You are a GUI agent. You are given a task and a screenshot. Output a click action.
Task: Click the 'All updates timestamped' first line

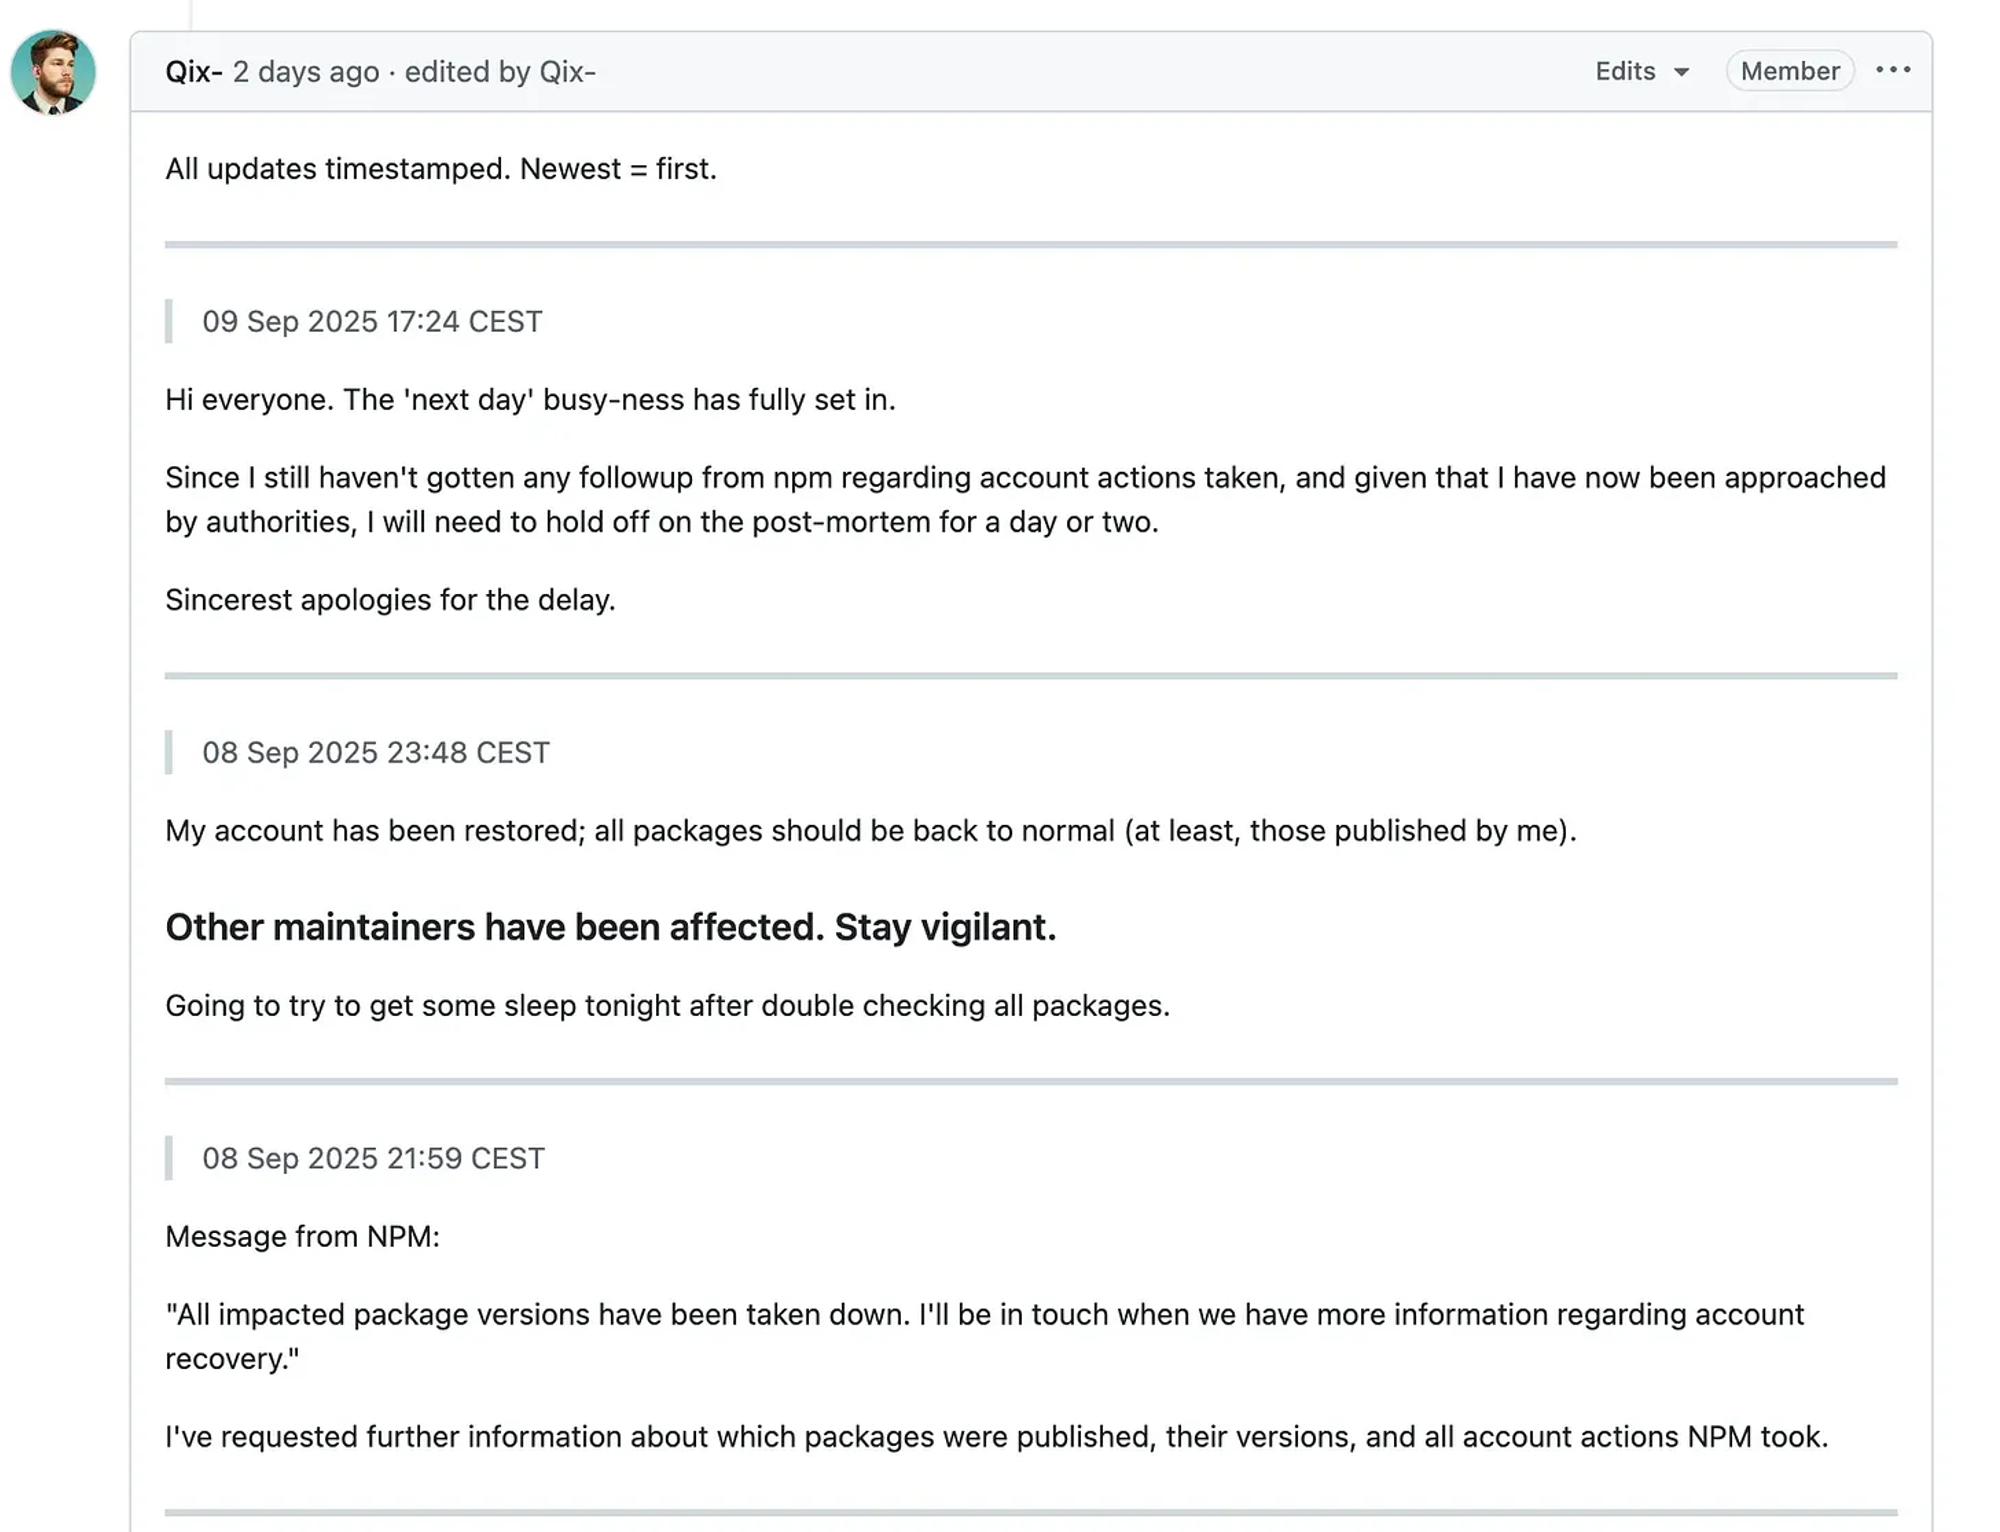[440, 169]
